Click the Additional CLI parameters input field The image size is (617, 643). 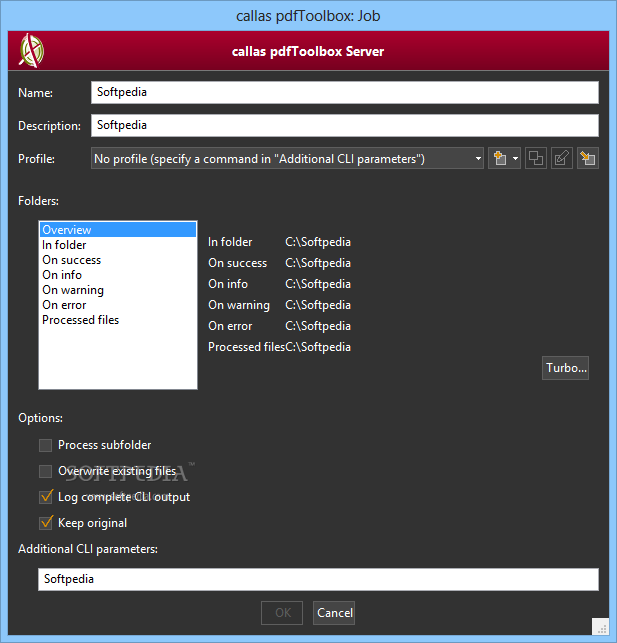pos(318,579)
